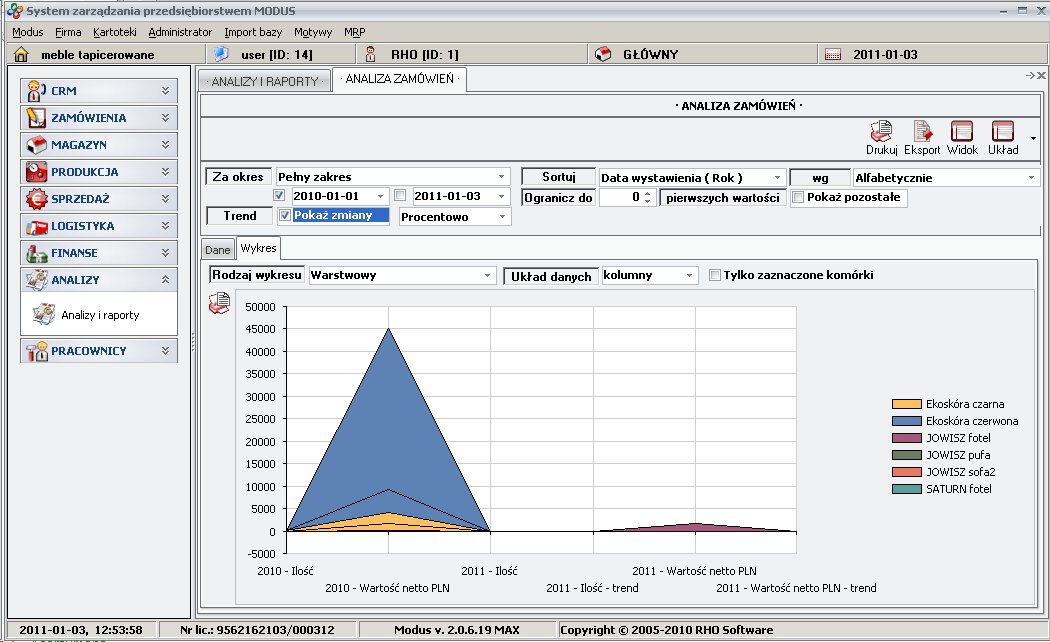Open the Kartoteki menu

[114, 32]
